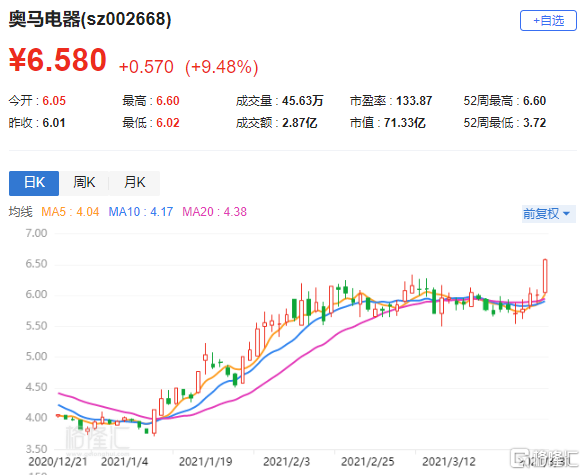Click the 最低 low value 6.02

point(168,123)
